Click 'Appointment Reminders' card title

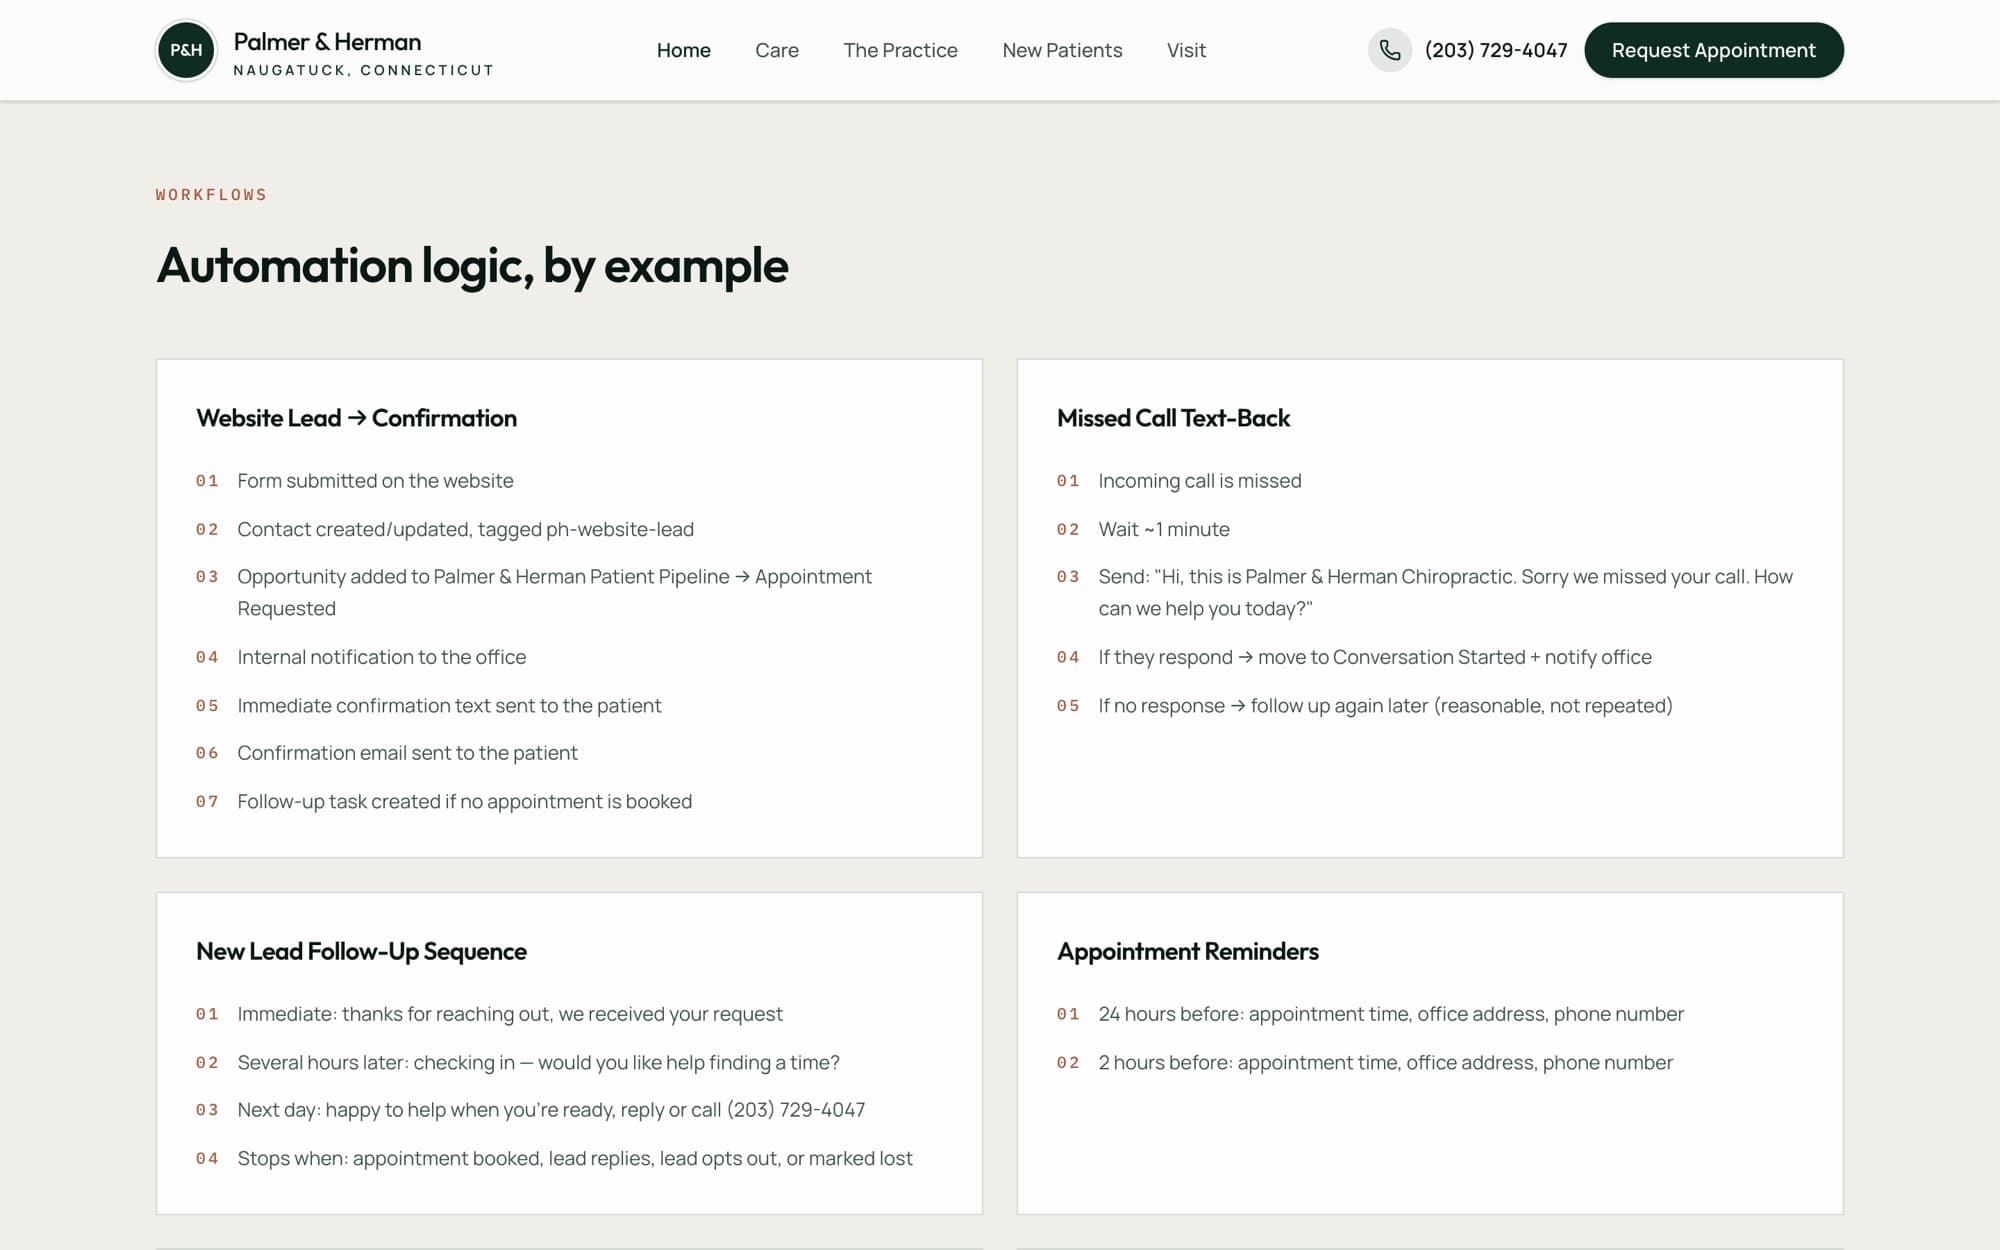[x=1187, y=951]
